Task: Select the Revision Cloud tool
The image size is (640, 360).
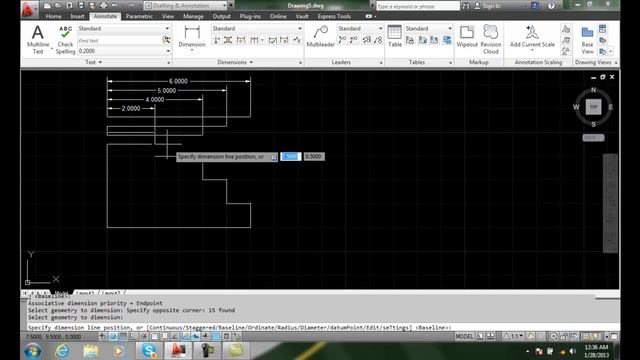Action: [x=491, y=39]
